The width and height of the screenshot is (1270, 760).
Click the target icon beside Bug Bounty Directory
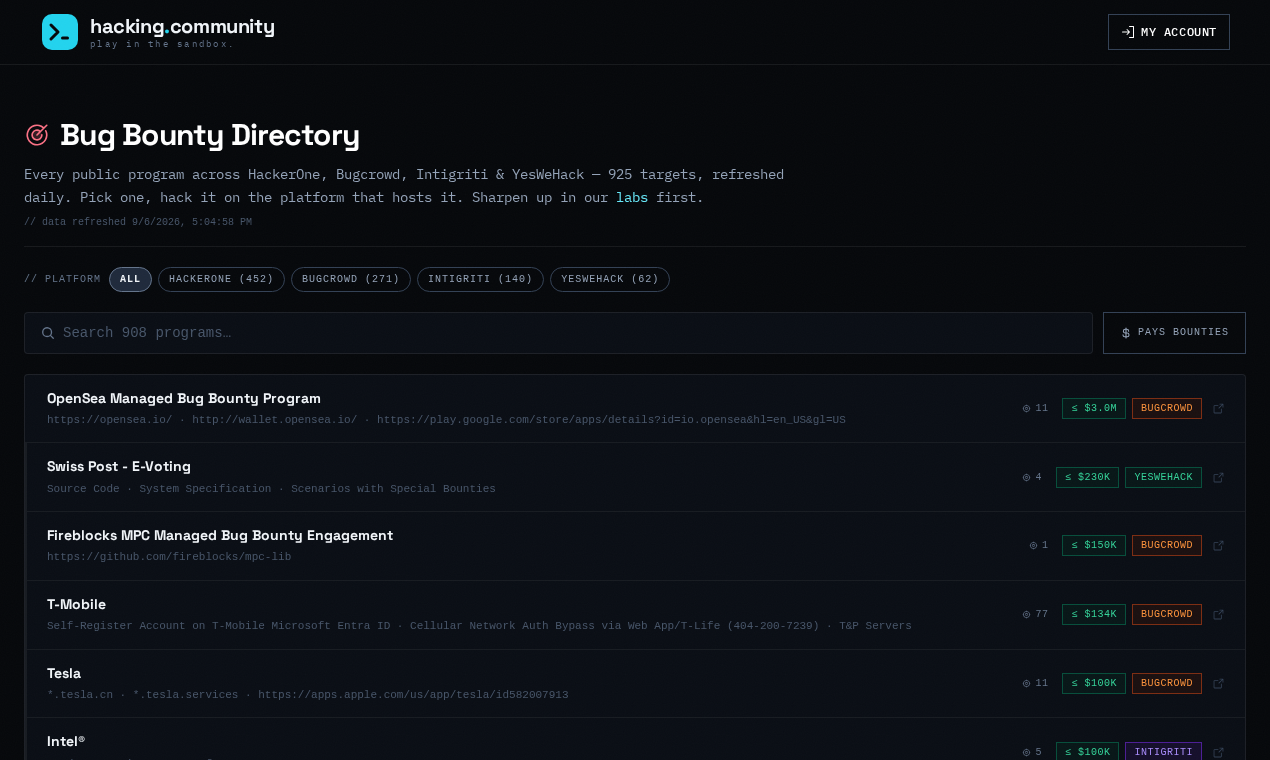[x=37, y=134]
